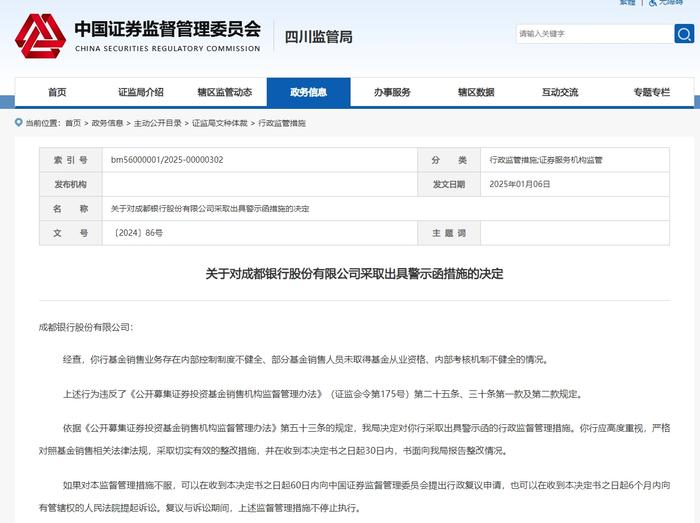Click the 四川监管局 header title
Screen dimensions: 700x523
coord(319,37)
